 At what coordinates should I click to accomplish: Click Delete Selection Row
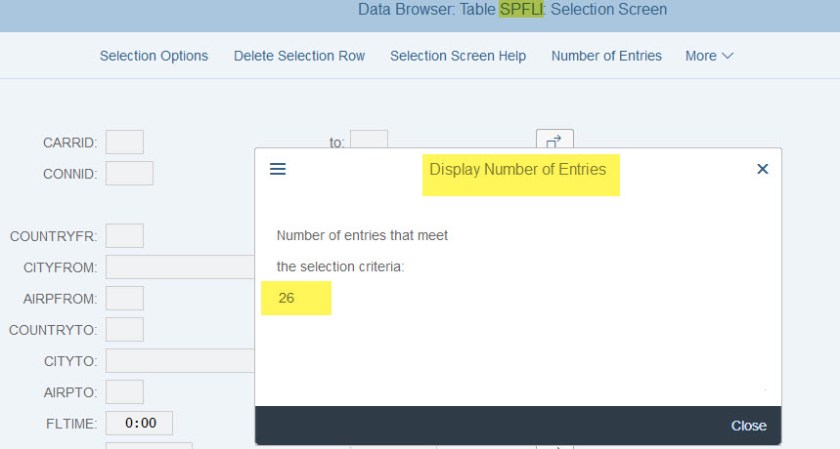(299, 56)
